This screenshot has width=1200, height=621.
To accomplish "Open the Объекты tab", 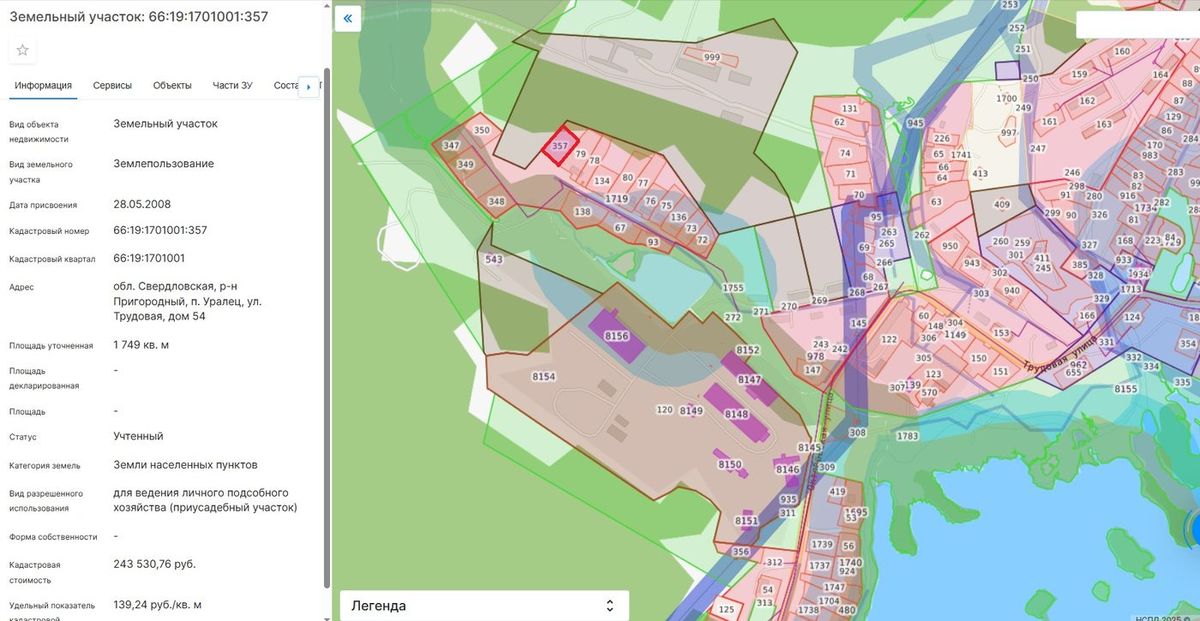I will tap(172, 85).
